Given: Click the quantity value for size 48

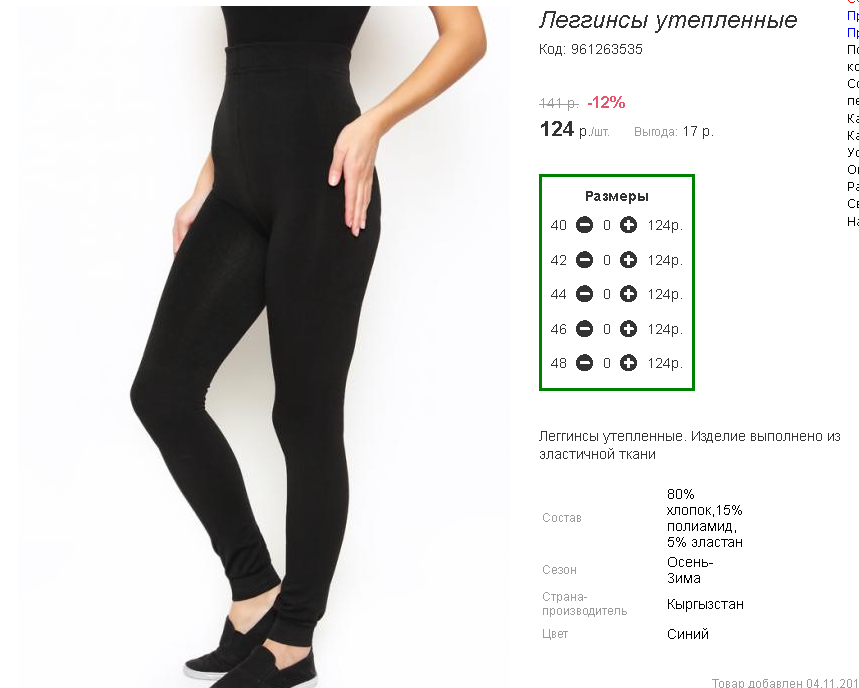Looking at the screenshot, I should coord(606,363).
